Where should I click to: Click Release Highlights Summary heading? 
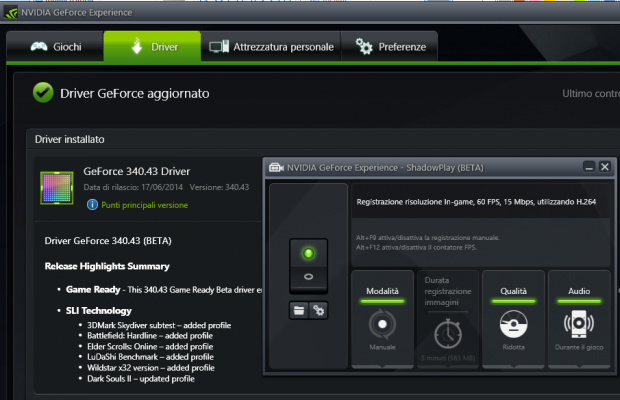click(107, 266)
